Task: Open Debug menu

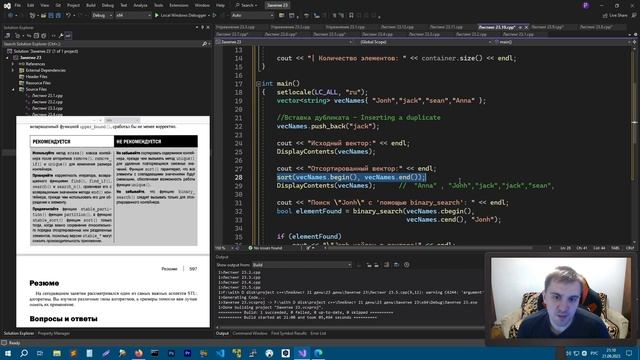Action: [x=108, y=5]
